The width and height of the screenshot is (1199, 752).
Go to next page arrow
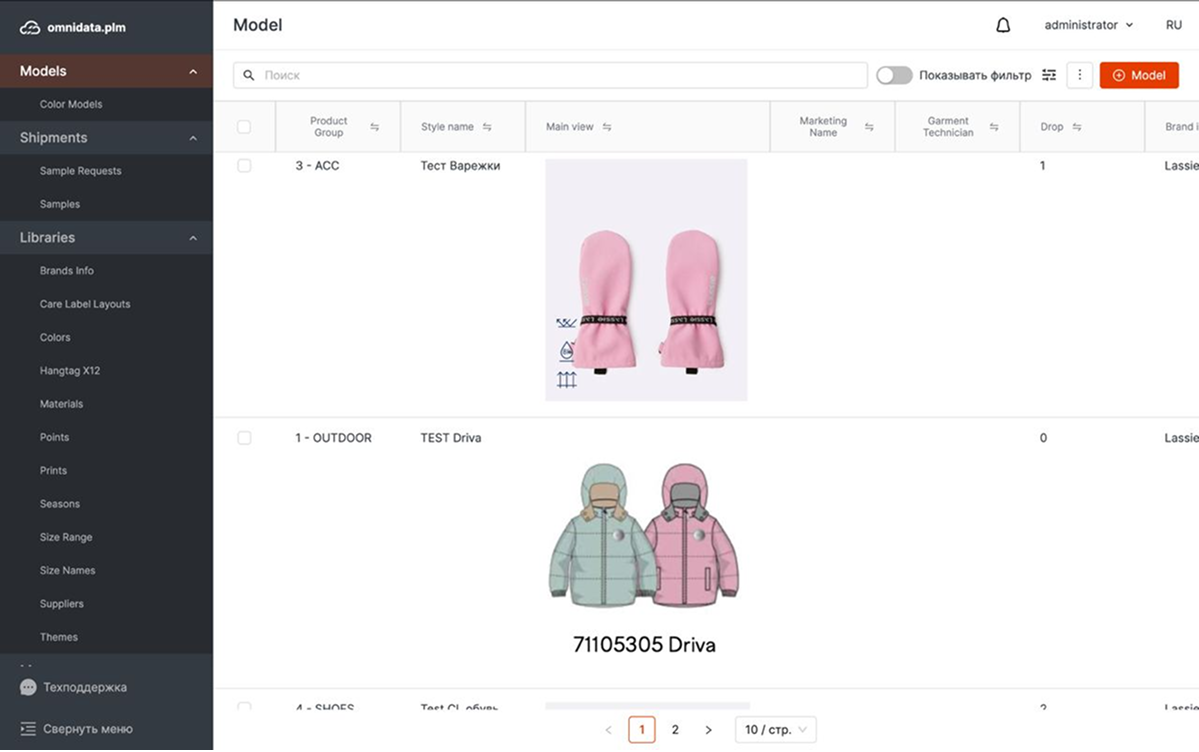pos(708,730)
